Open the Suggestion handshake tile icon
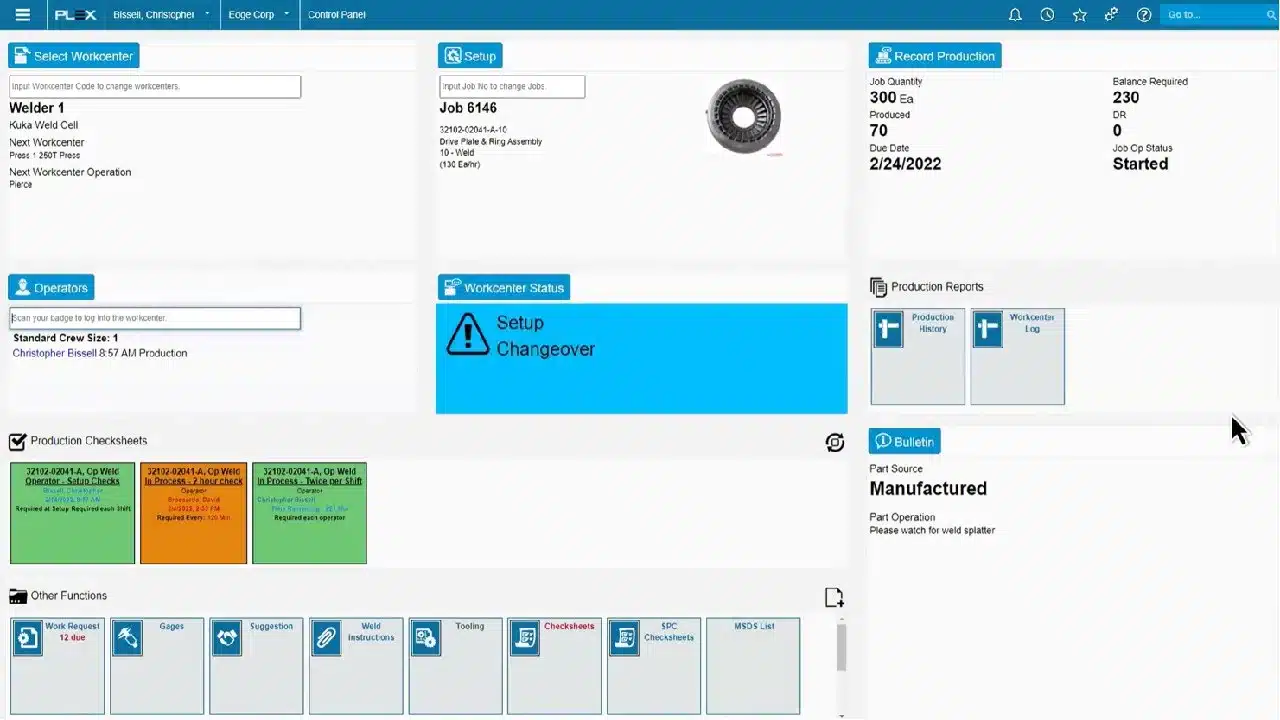The width and height of the screenshot is (1280, 720). pos(227,638)
